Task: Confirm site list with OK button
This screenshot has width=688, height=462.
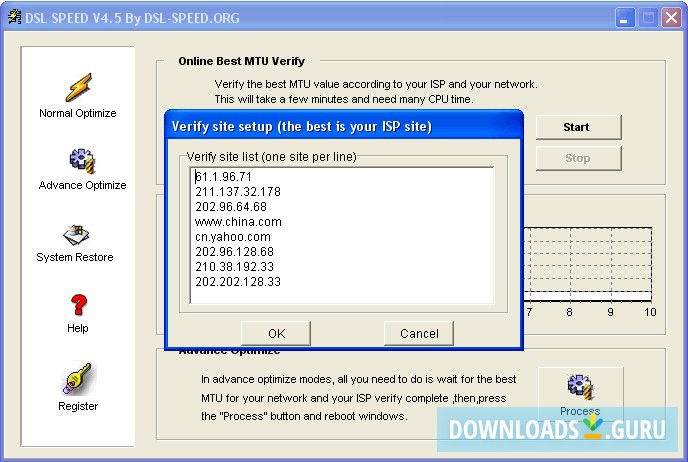Action: click(x=276, y=333)
